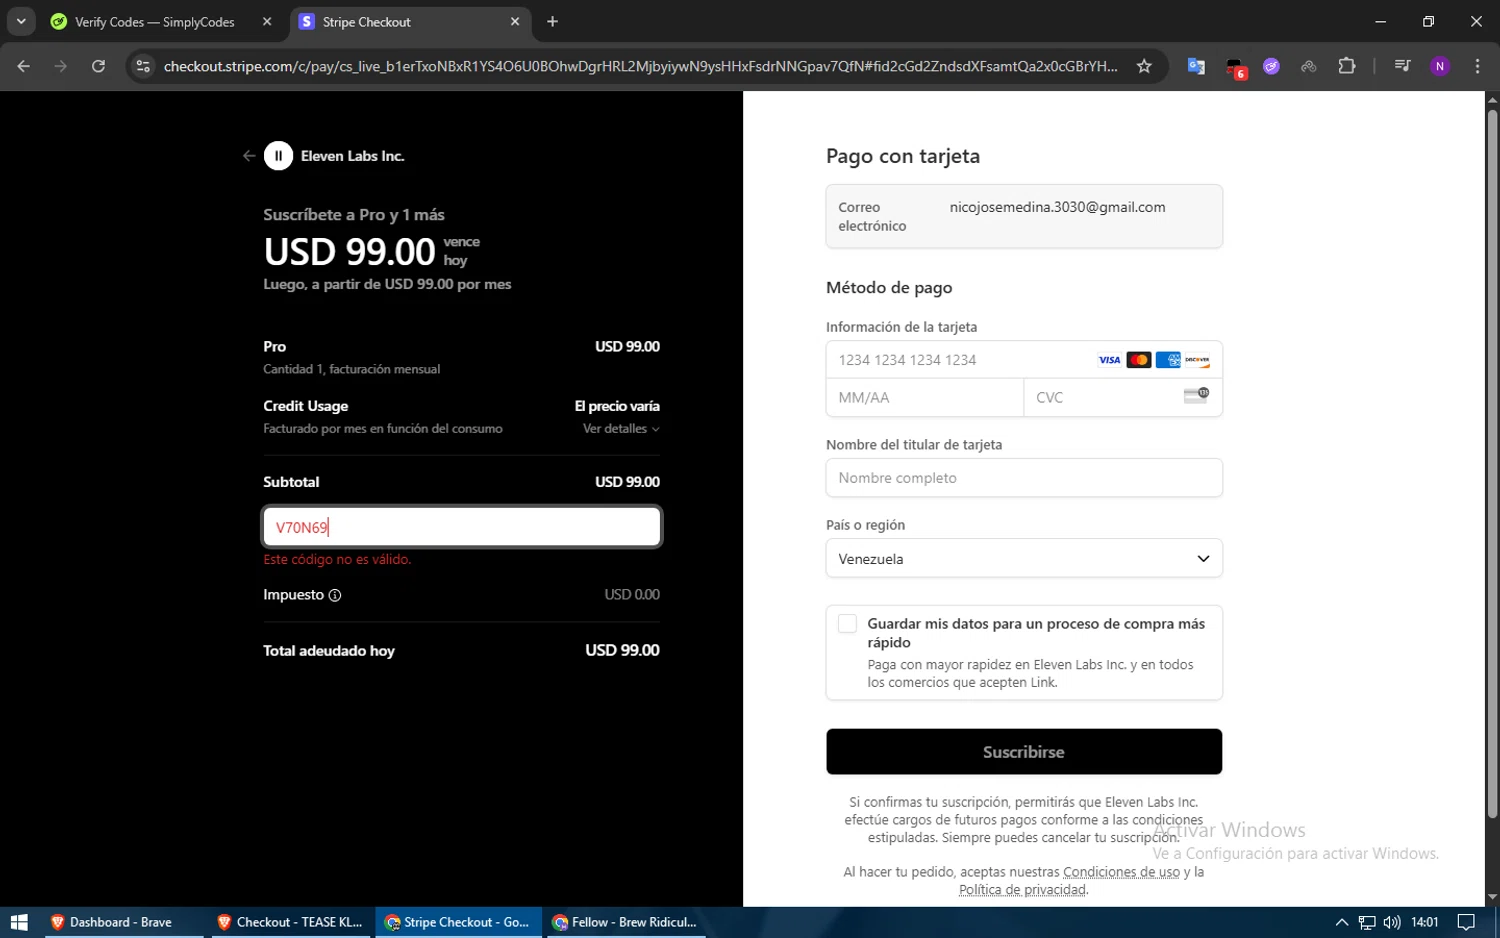Click the Nombre completo cardholder field
This screenshot has width=1500, height=938.
click(x=1024, y=478)
